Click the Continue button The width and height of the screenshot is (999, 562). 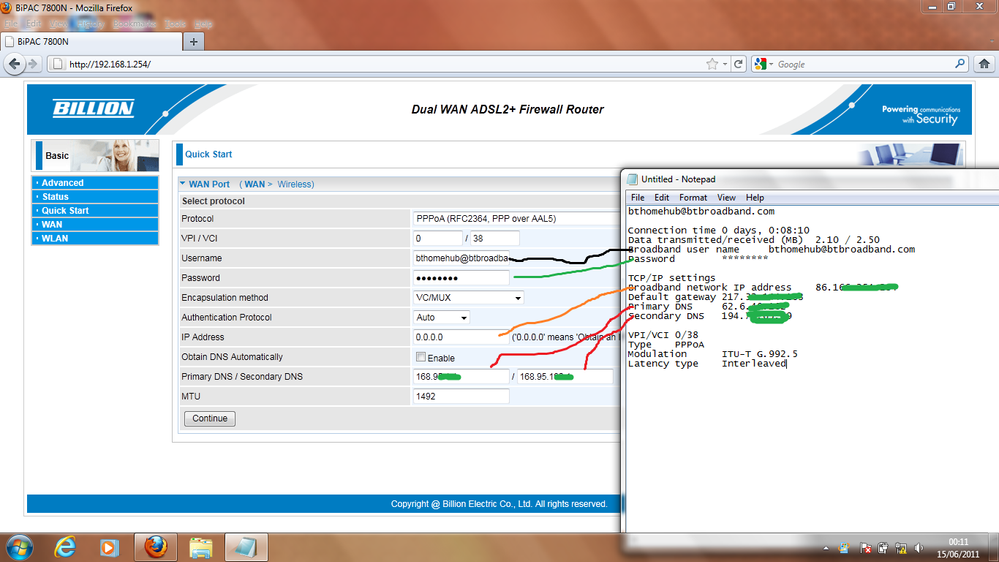[x=210, y=419]
